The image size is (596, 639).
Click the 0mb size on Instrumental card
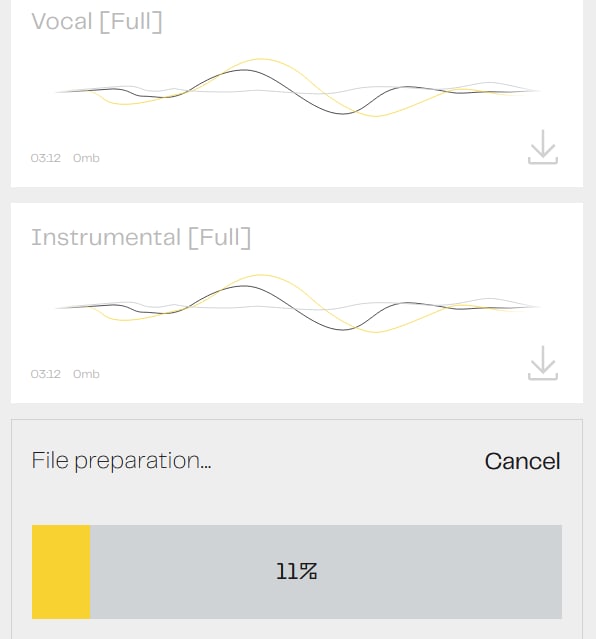pos(86,374)
